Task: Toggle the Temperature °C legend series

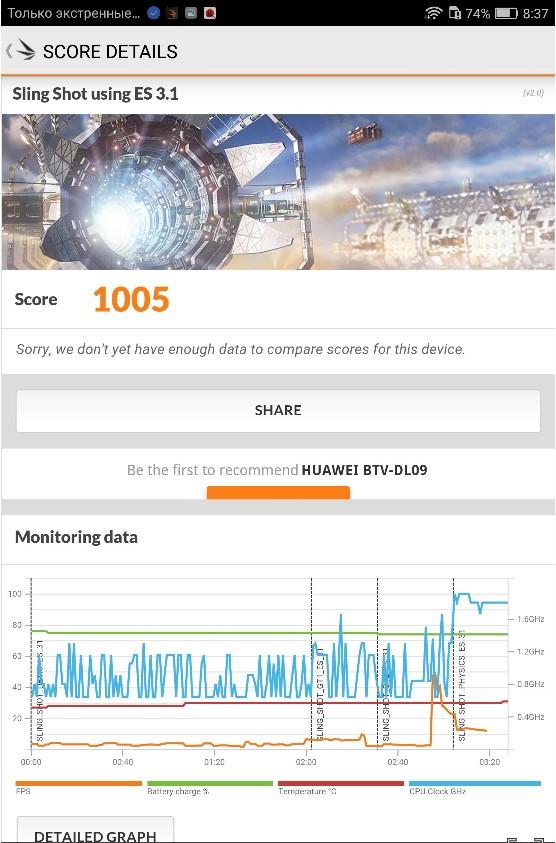Action: (x=340, y=788)
